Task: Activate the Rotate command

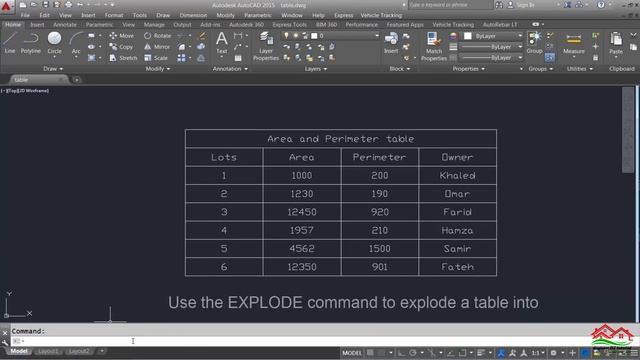Action: click(x=157, y=36)
